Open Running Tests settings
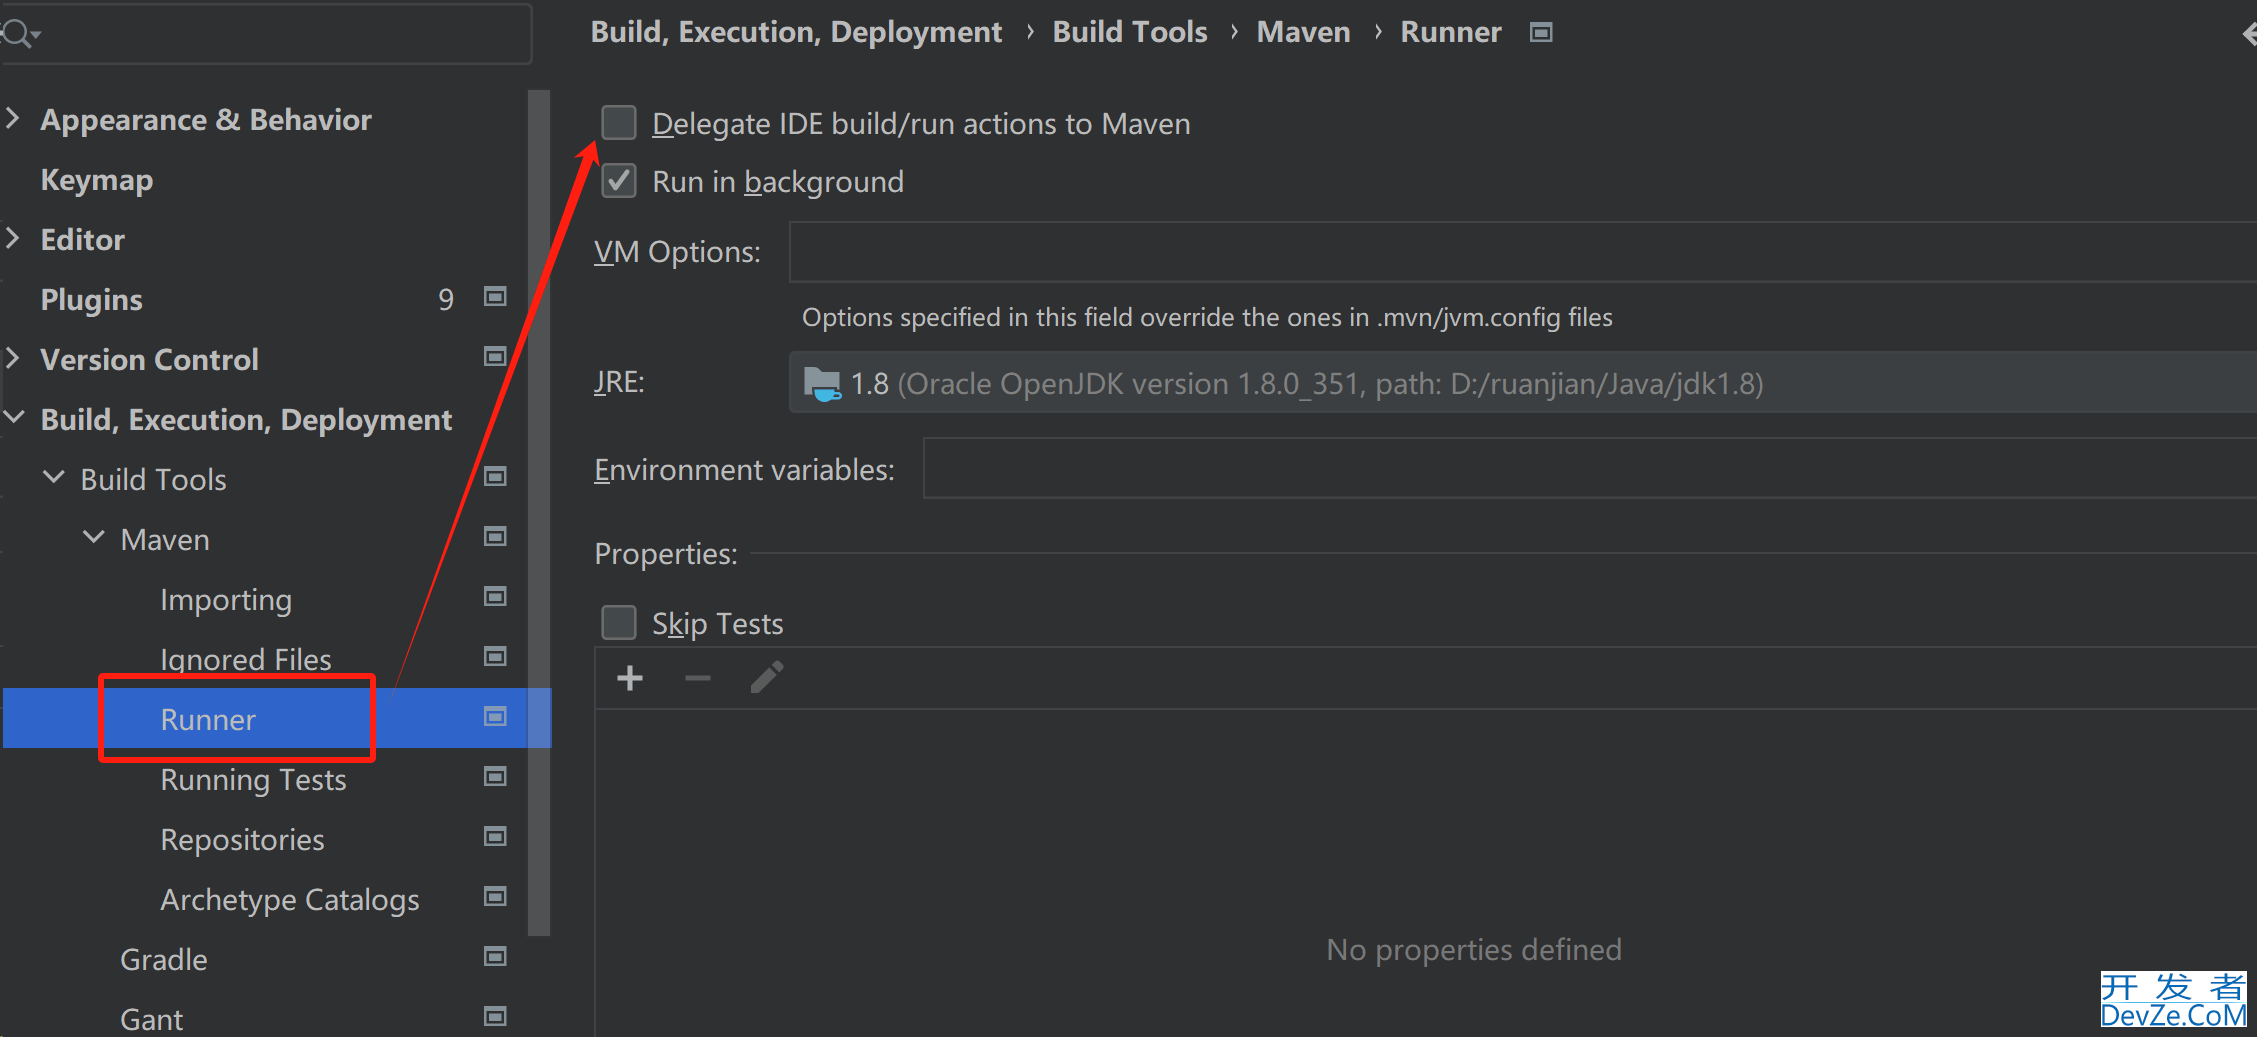This screenshot has height=1037, width=2257. (253, 780)
